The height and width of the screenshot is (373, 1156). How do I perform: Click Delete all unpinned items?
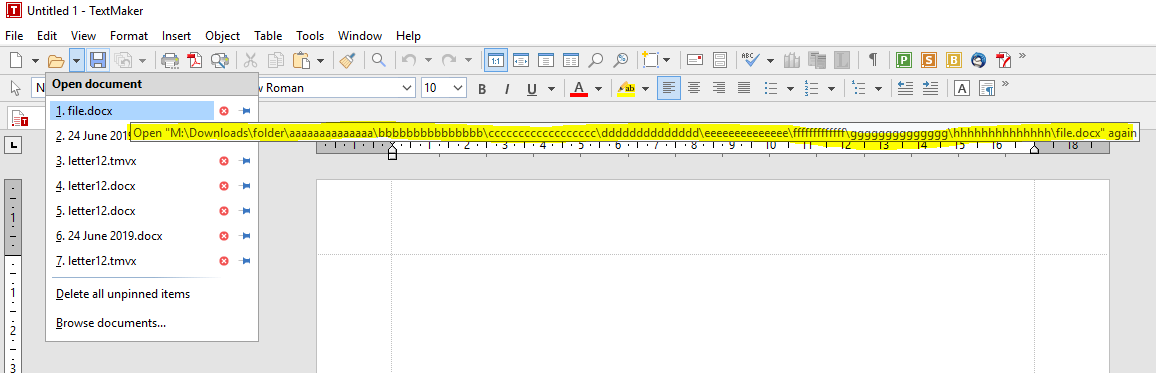tap(123, 294)
